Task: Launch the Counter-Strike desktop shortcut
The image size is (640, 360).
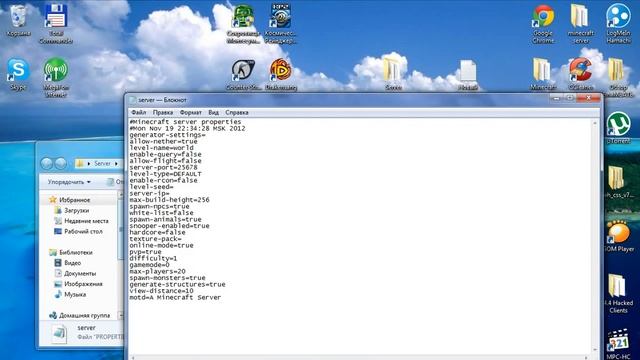Action: (x=243, y=75)
